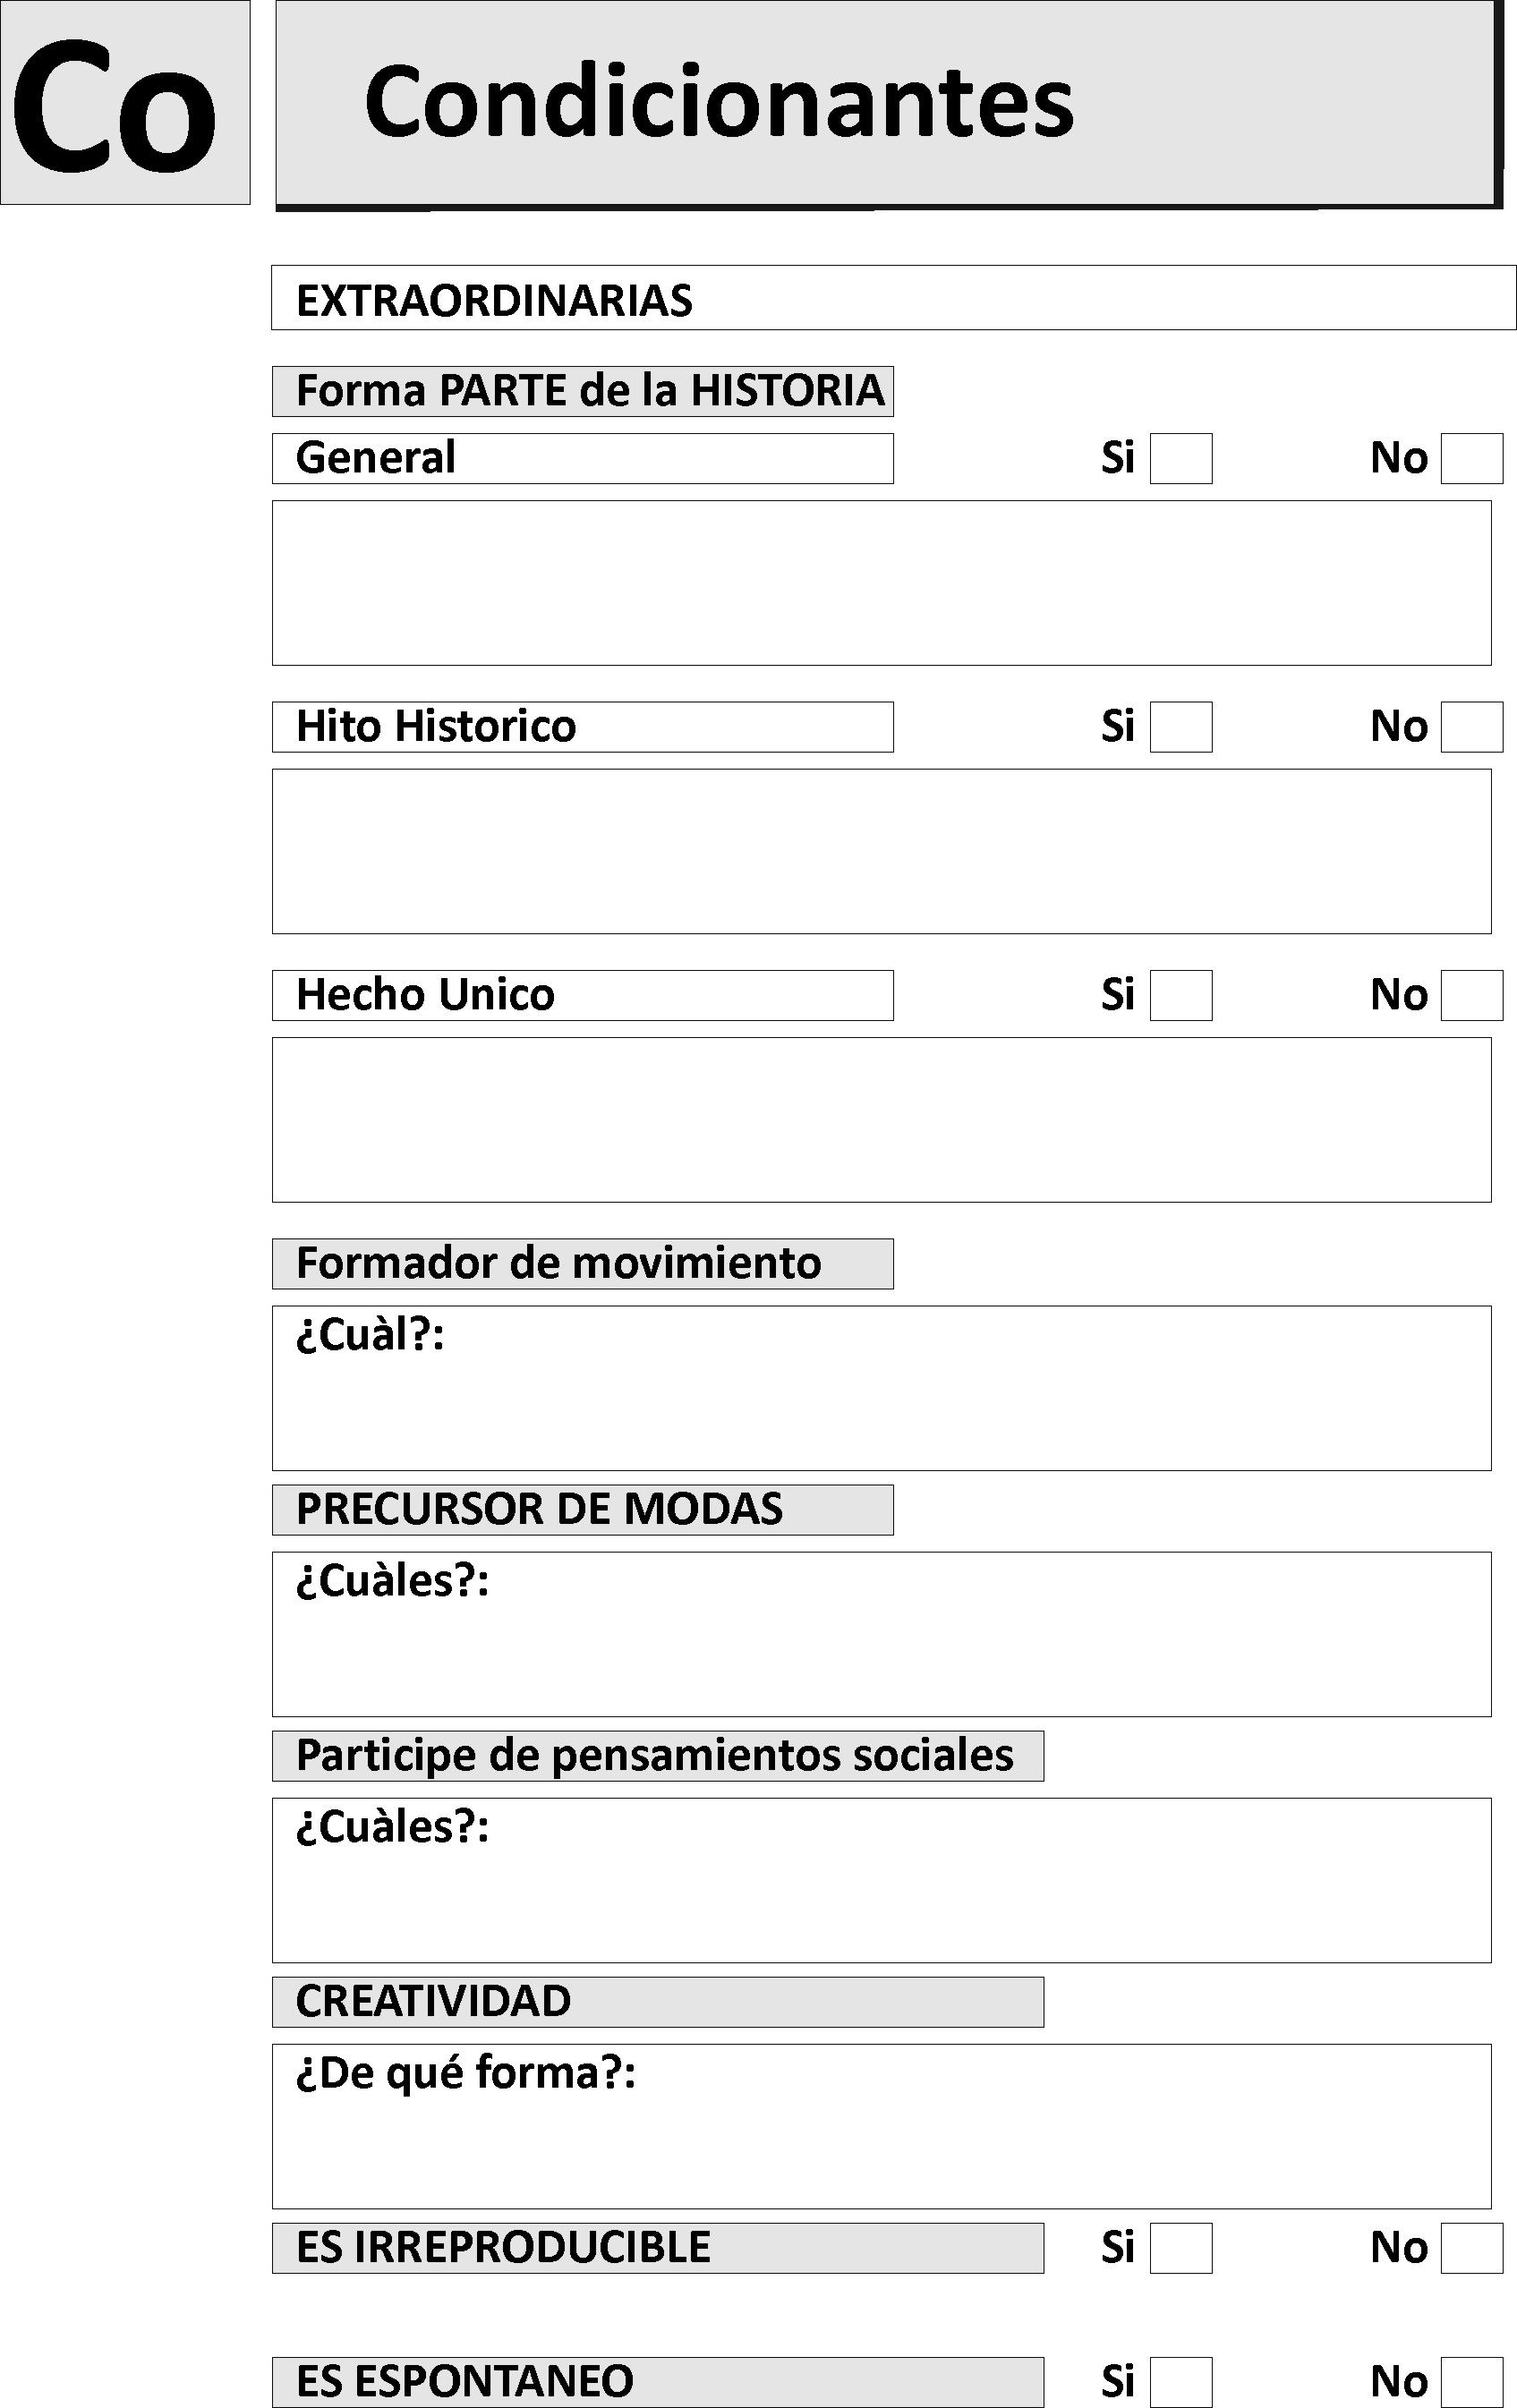Check Si box for ES ESPONTANEO
1517x2408 pixels.
tap(1181, 2382)
